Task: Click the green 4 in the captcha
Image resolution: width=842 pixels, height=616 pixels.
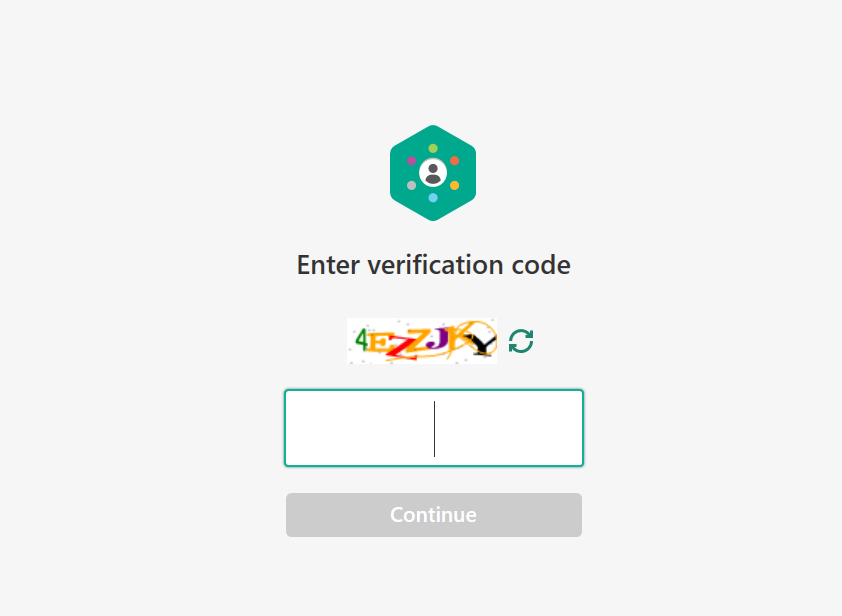Action: [x=362, y=339]
